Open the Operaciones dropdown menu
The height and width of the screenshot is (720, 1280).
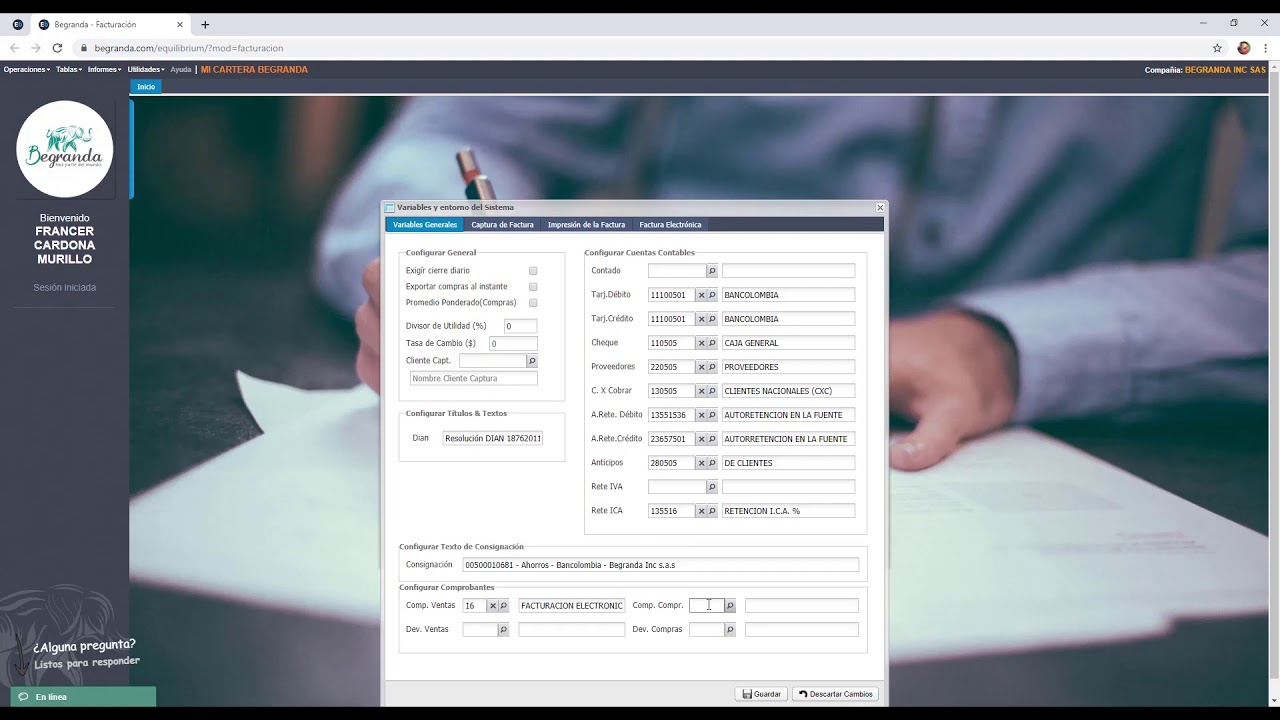point(27,70)
